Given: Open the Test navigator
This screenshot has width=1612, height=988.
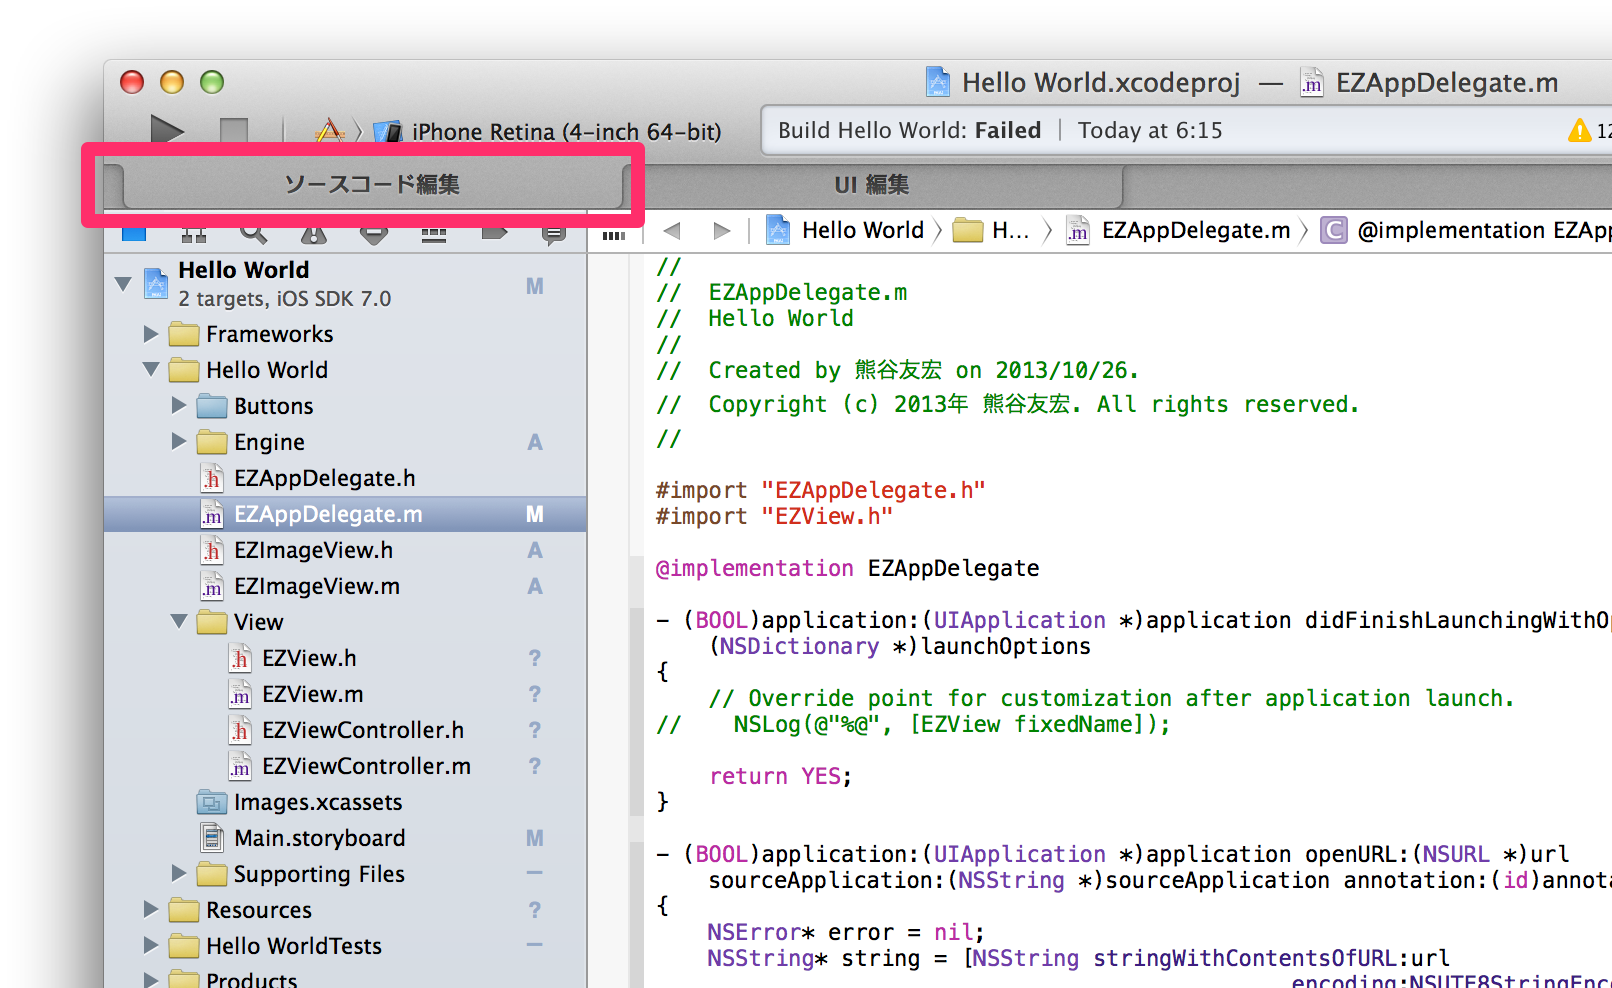Looking at the screenshot, I should click(374, 233).
